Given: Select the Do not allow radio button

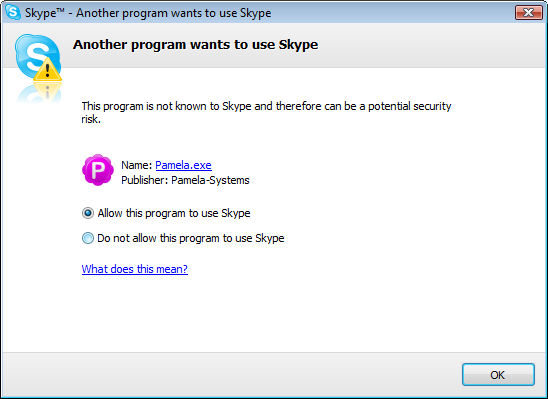Looking at the screenshot, I should click(x=88, y=238).
